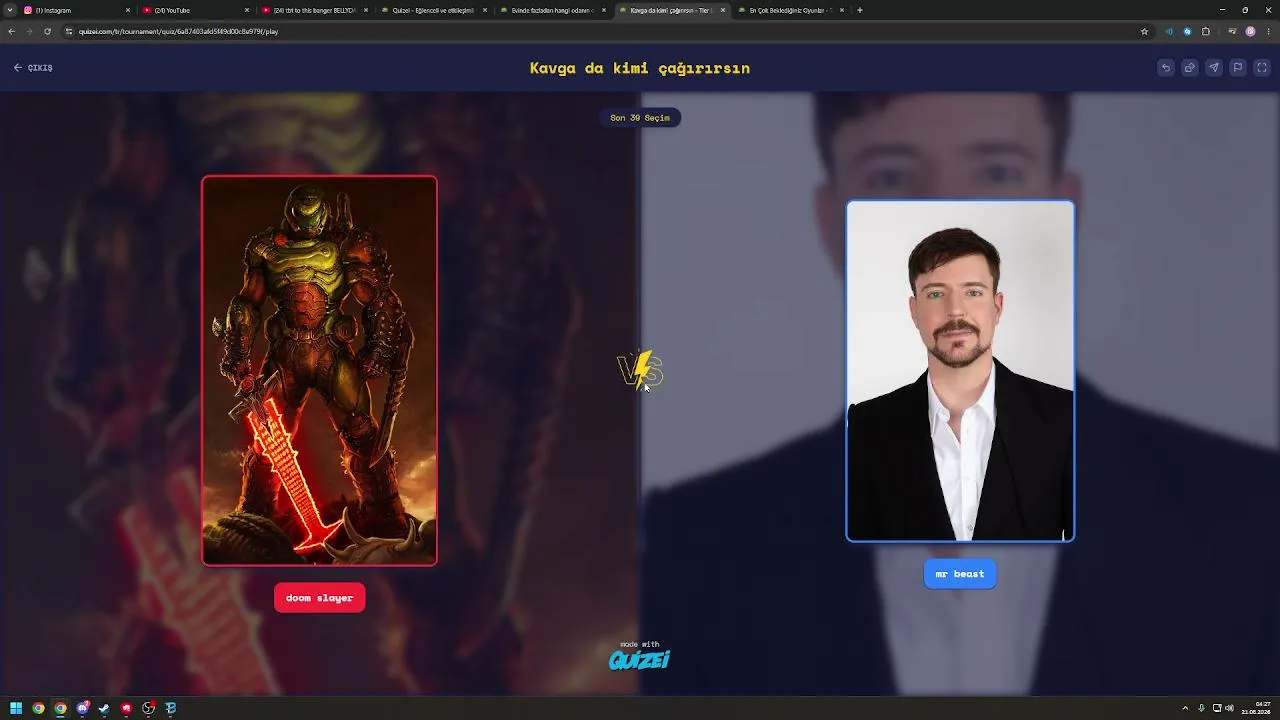Open the tab search dropdown arrow
The height and width of the screenshot is (720, 1280).
pyautogui.click(x=10, y=10)
